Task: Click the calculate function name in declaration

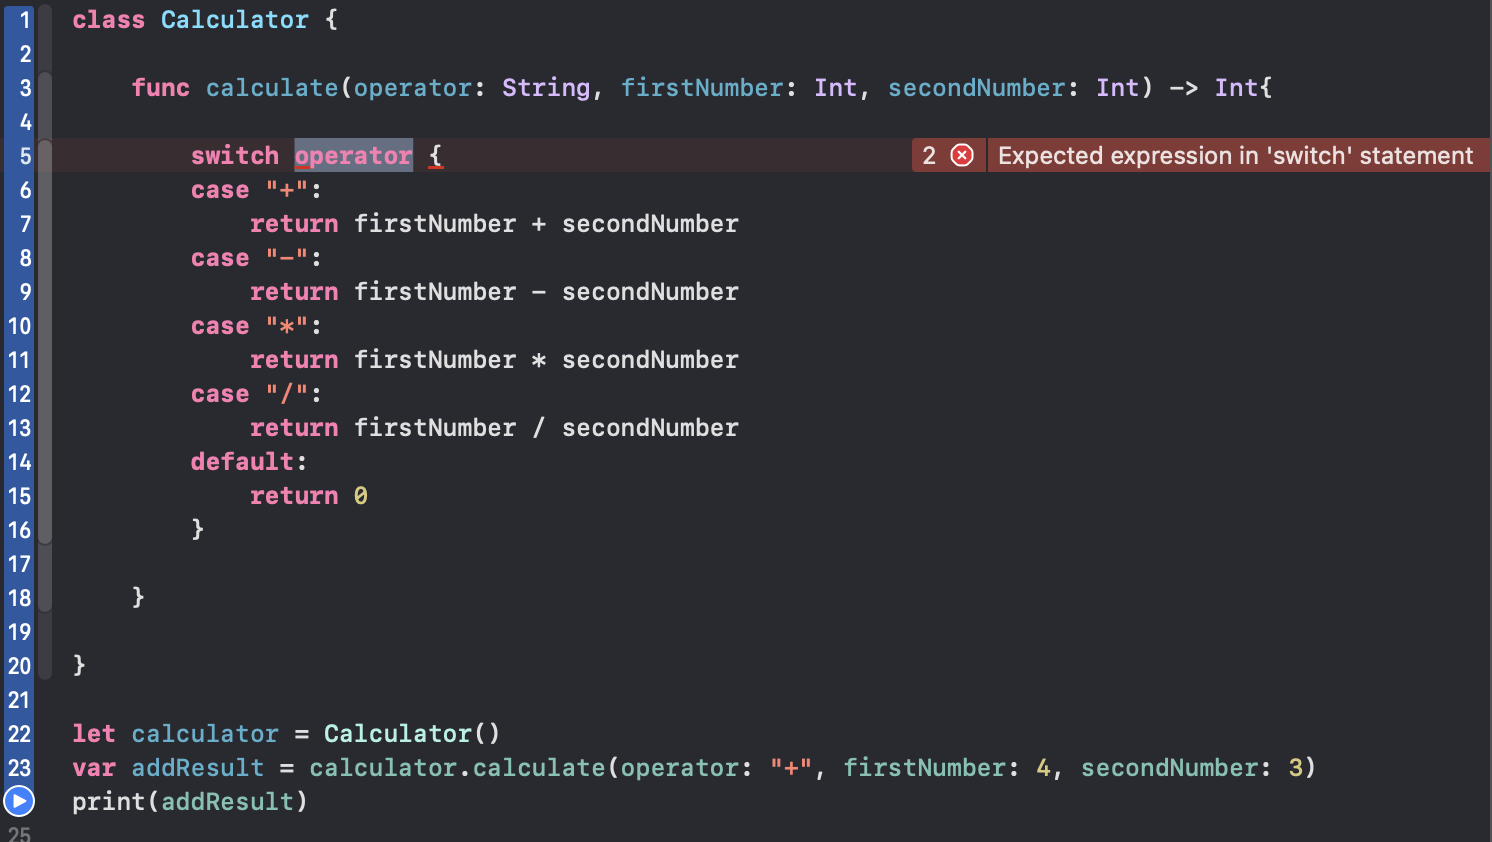Action: coord(272,88)
